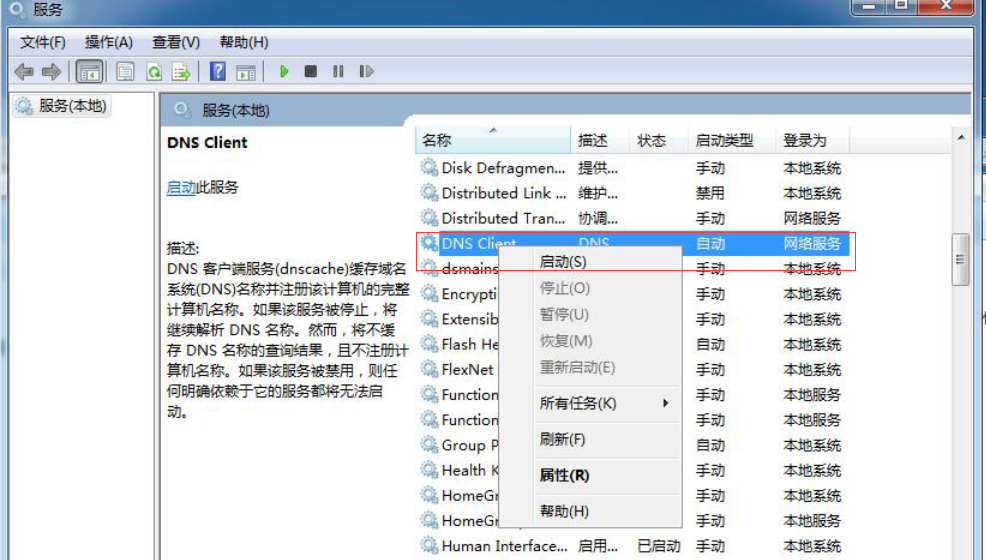This screenshot has height=560, width=986.
Task: Click the scrollbar up arrow
Action: point(961,137)
